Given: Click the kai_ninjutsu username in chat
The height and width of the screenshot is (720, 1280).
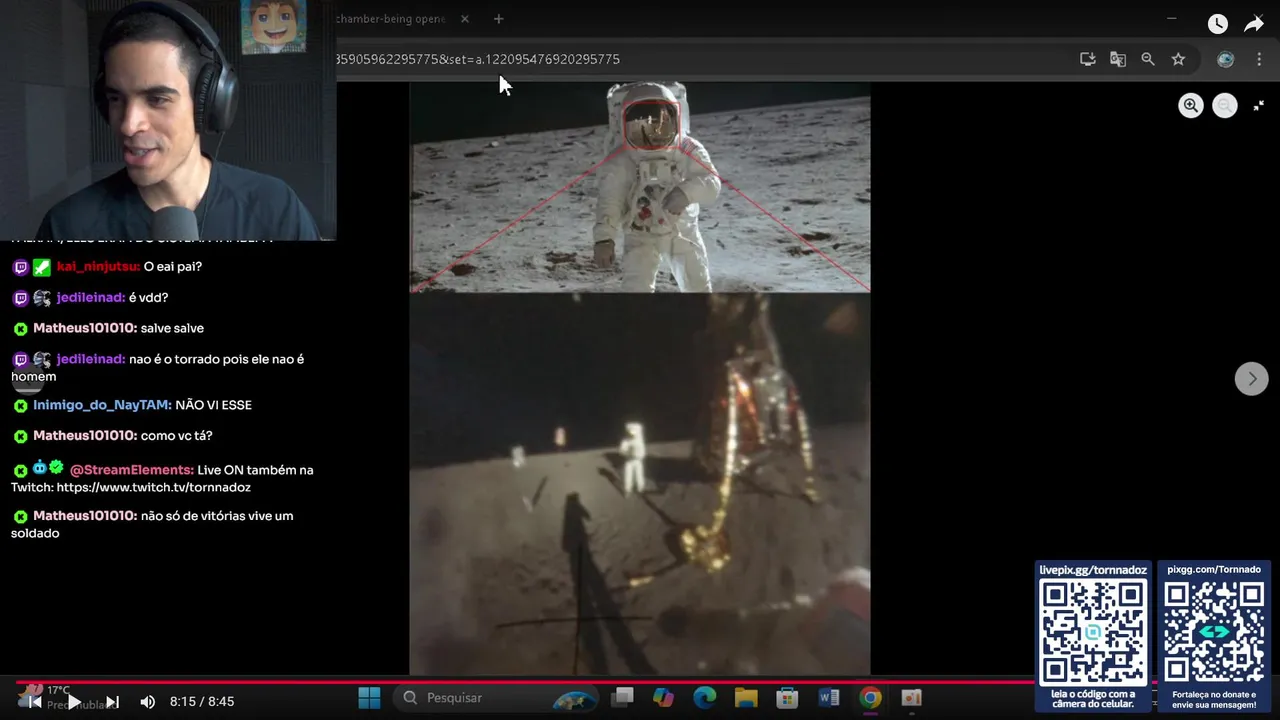Looking at the screenshot, I should point(98,267).
